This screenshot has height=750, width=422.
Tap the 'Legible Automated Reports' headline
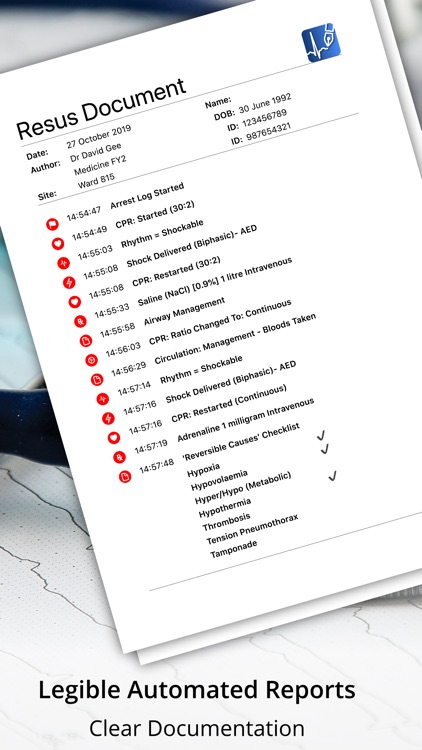tap(197, 691)
